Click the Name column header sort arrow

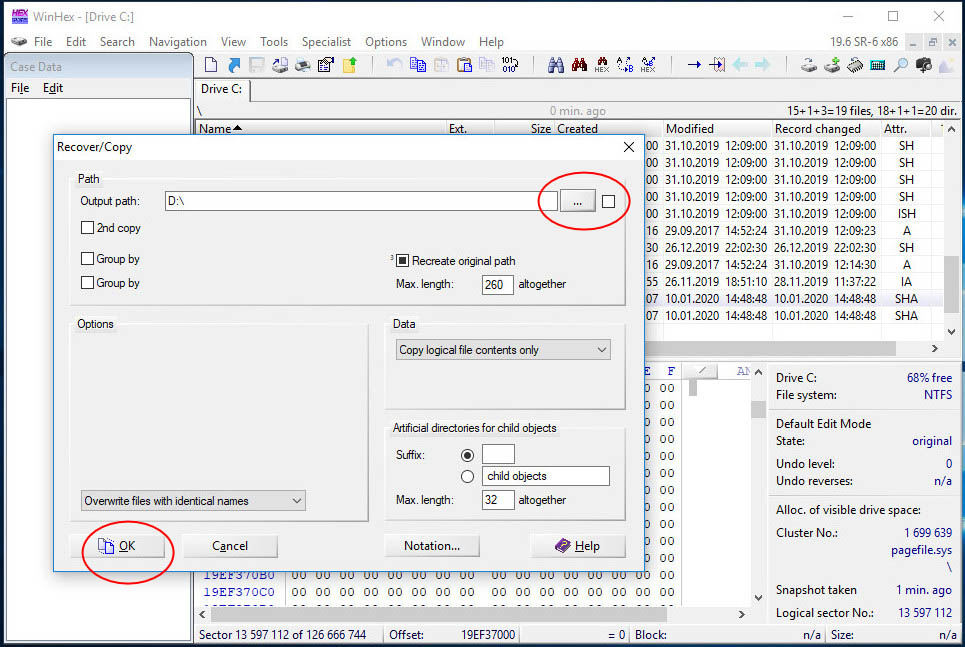[238, 128]
